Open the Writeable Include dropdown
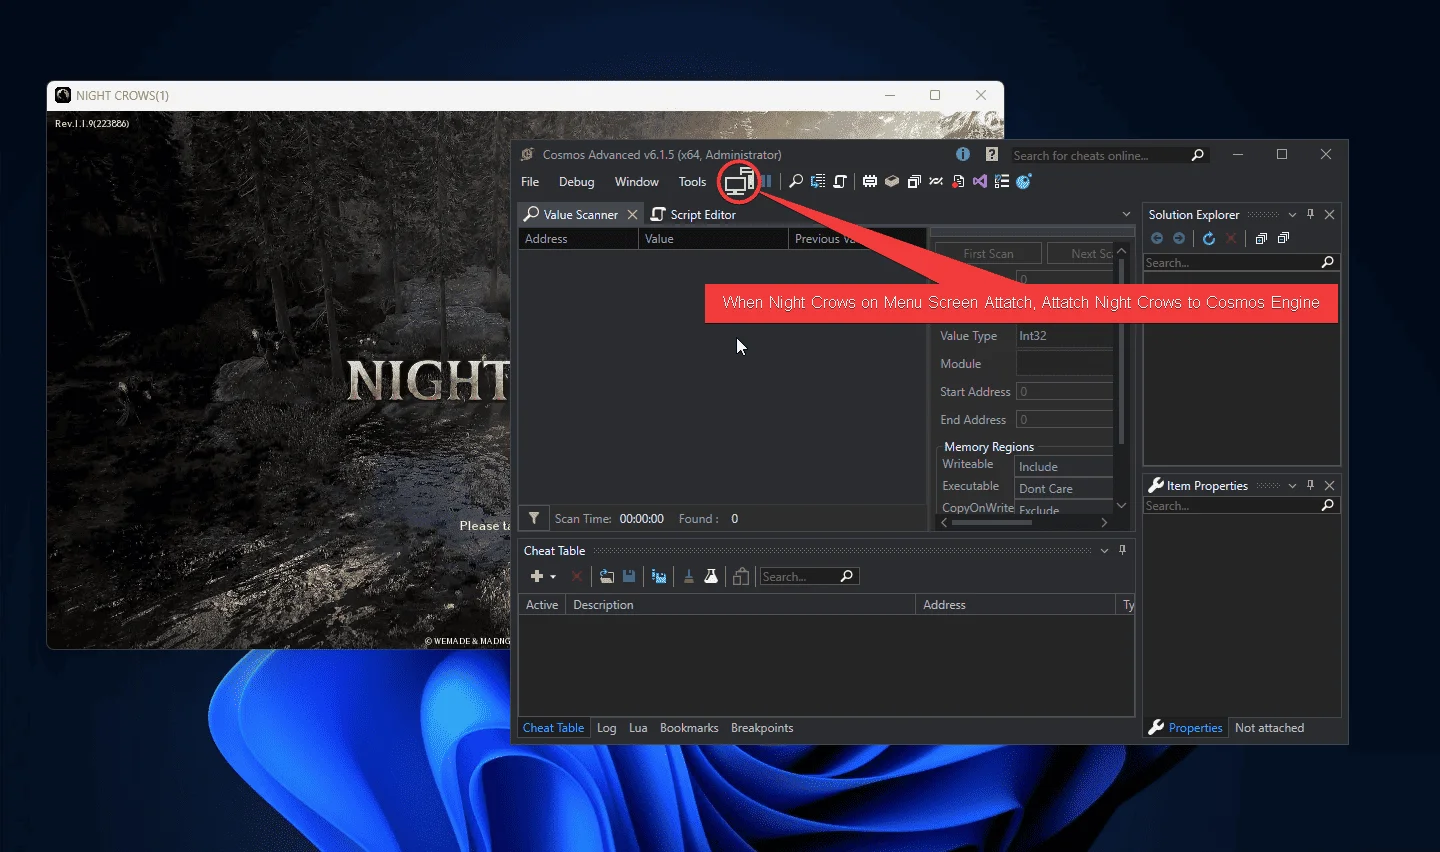The image size is (1440, 852). tap(1065, 467)
